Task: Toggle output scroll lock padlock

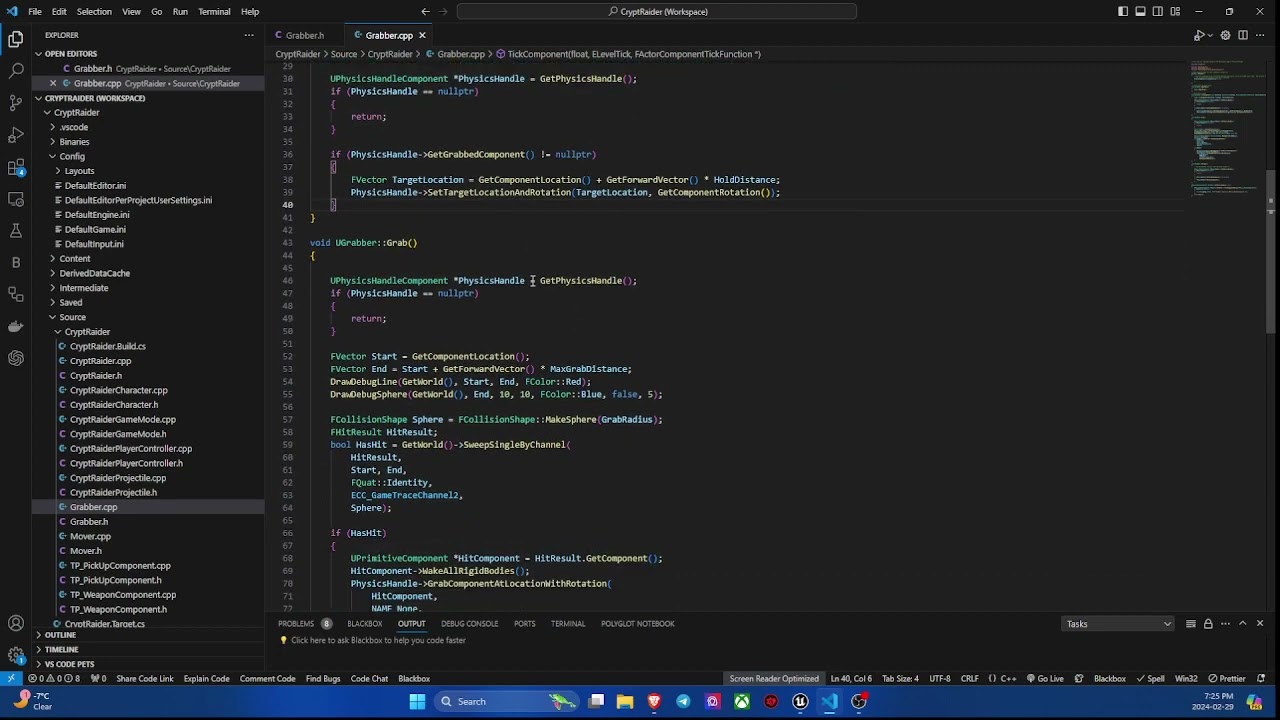Action: point(1208,624)
